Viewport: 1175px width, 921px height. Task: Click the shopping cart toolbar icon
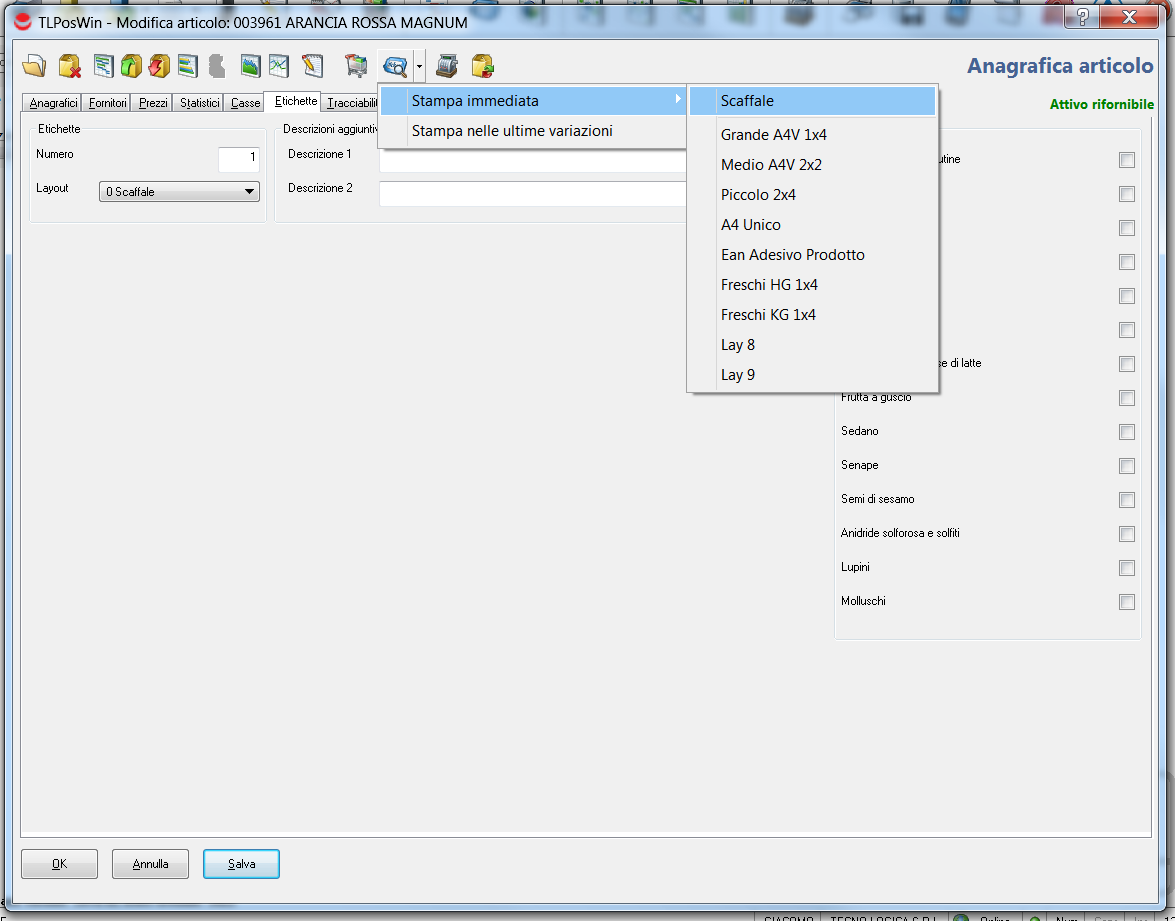(x=356, y=67)
